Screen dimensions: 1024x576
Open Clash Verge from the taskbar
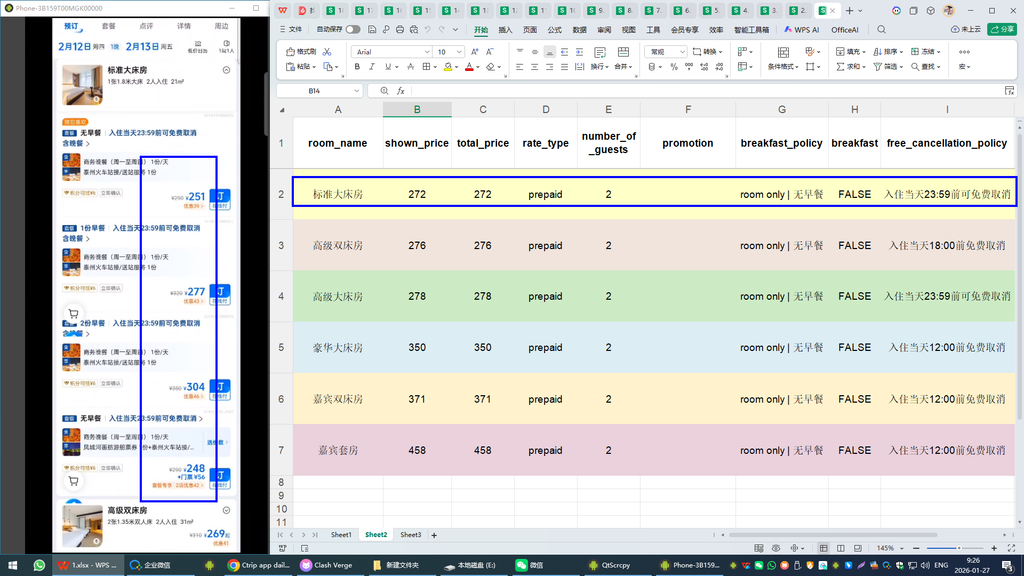[x=326, y=565]
